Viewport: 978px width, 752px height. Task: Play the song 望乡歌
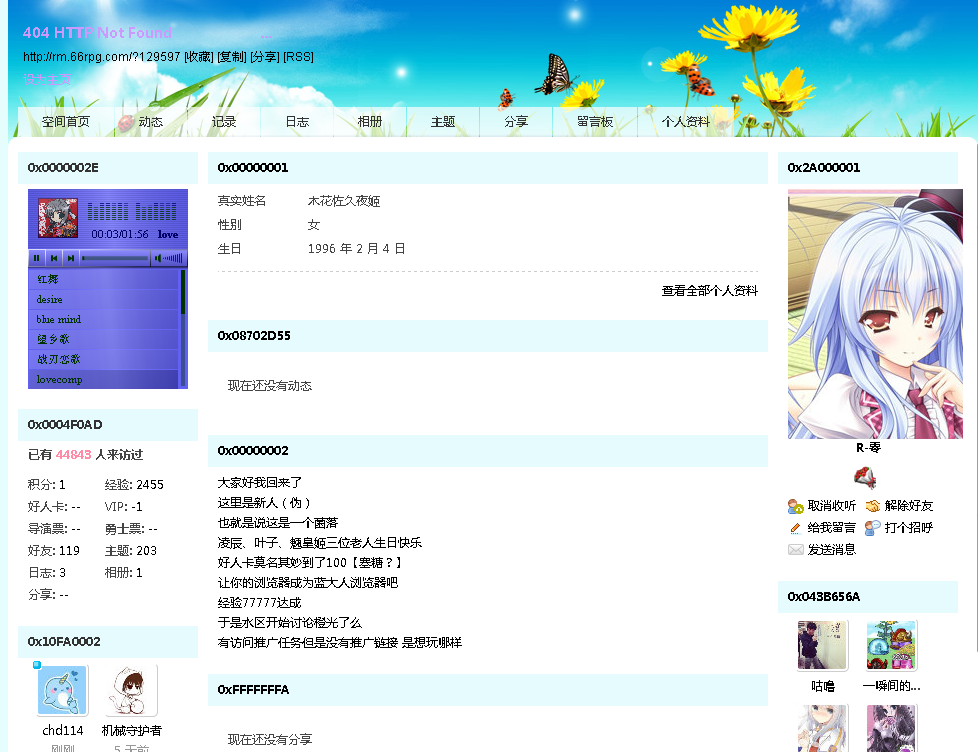[x=104, y=339]
